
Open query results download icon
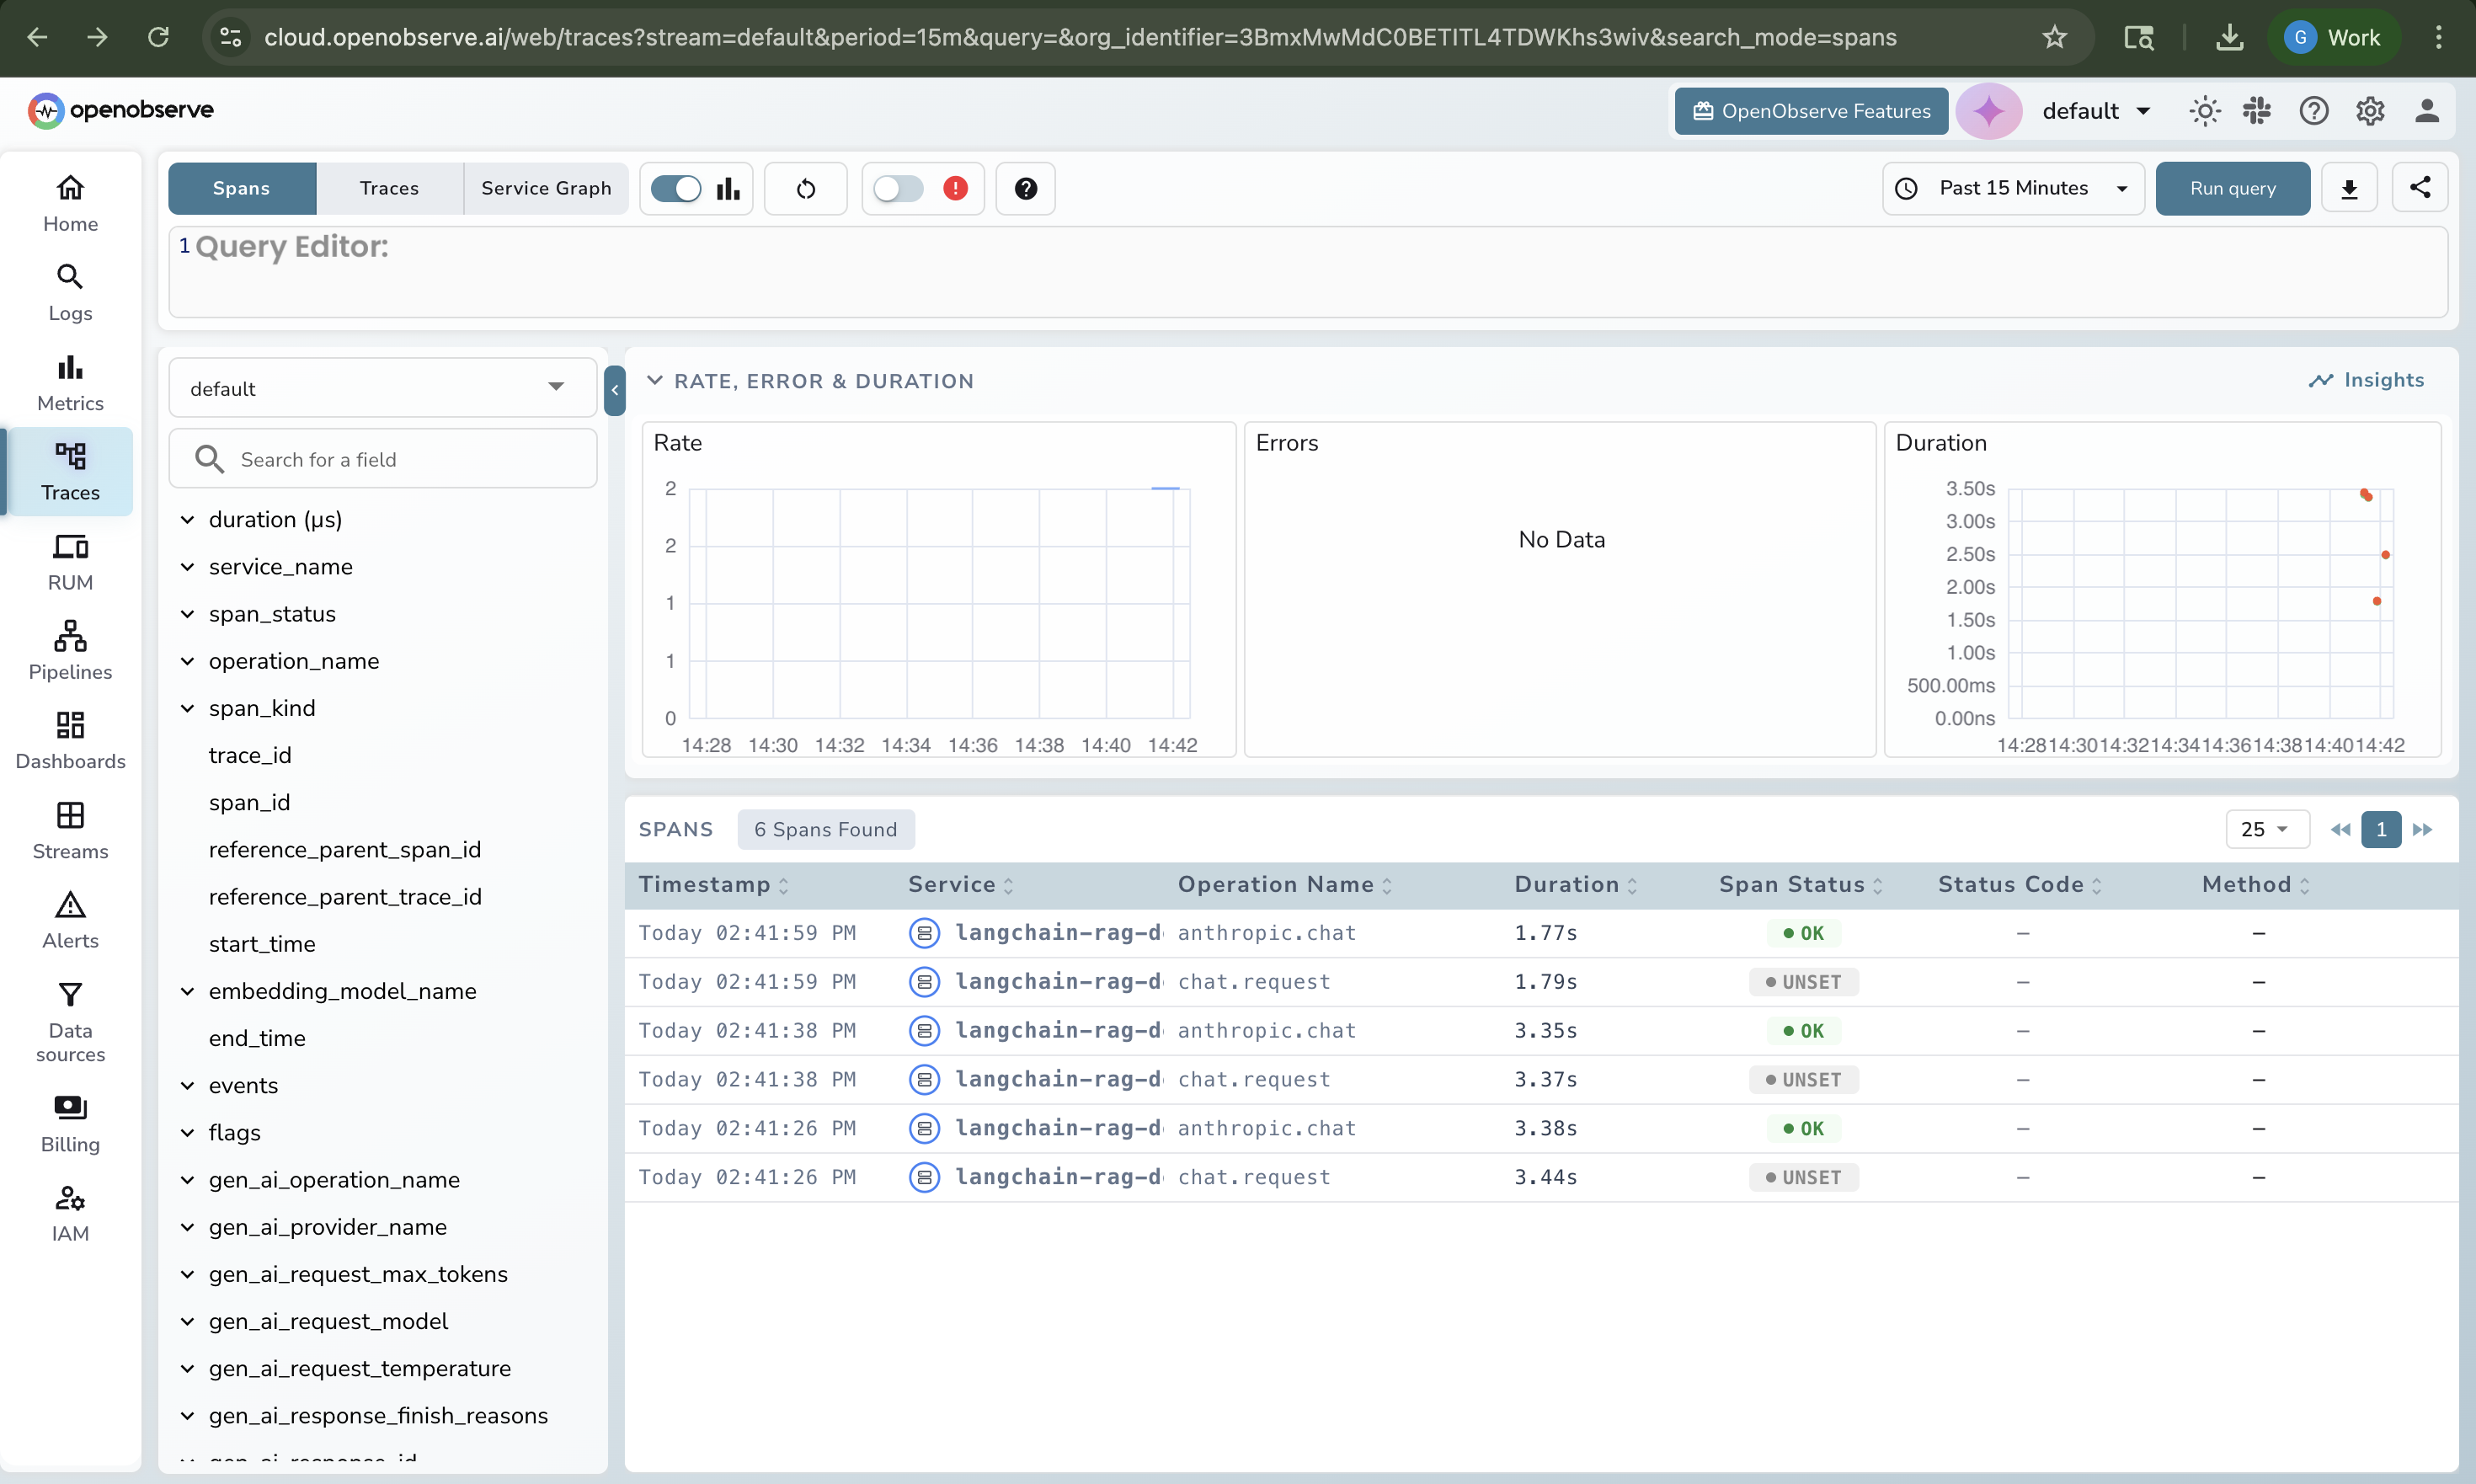click(2349, 187)
